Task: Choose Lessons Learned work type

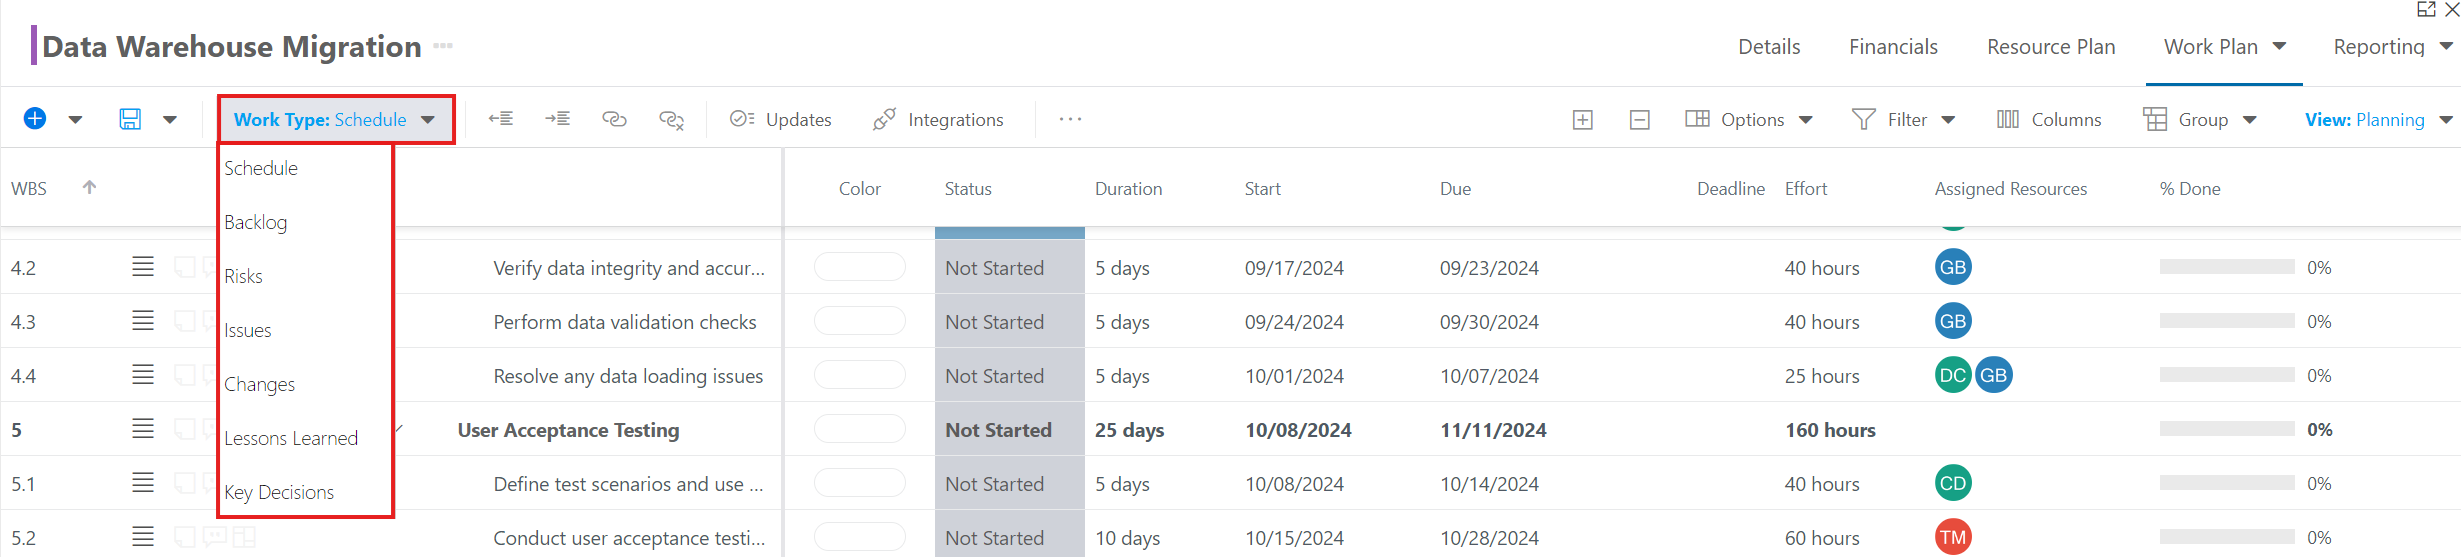Action: click(291, 438)
